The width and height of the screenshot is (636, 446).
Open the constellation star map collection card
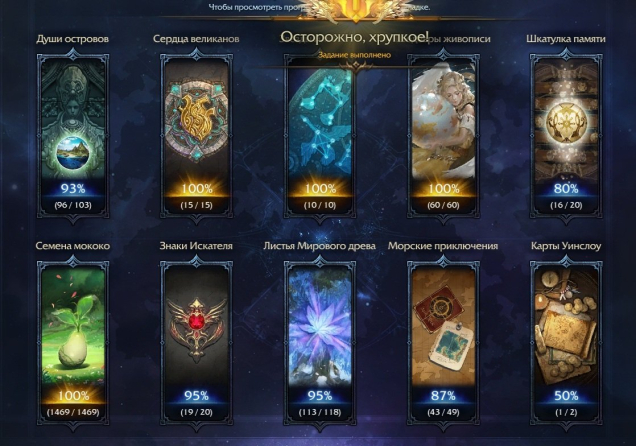coord(320,136)
